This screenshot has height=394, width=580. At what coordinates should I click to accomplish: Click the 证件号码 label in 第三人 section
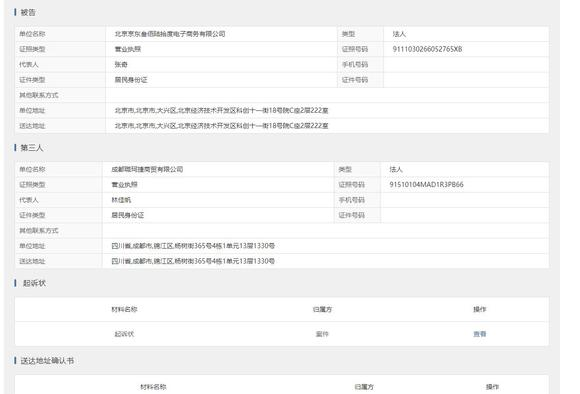click(x=351, y=215)
